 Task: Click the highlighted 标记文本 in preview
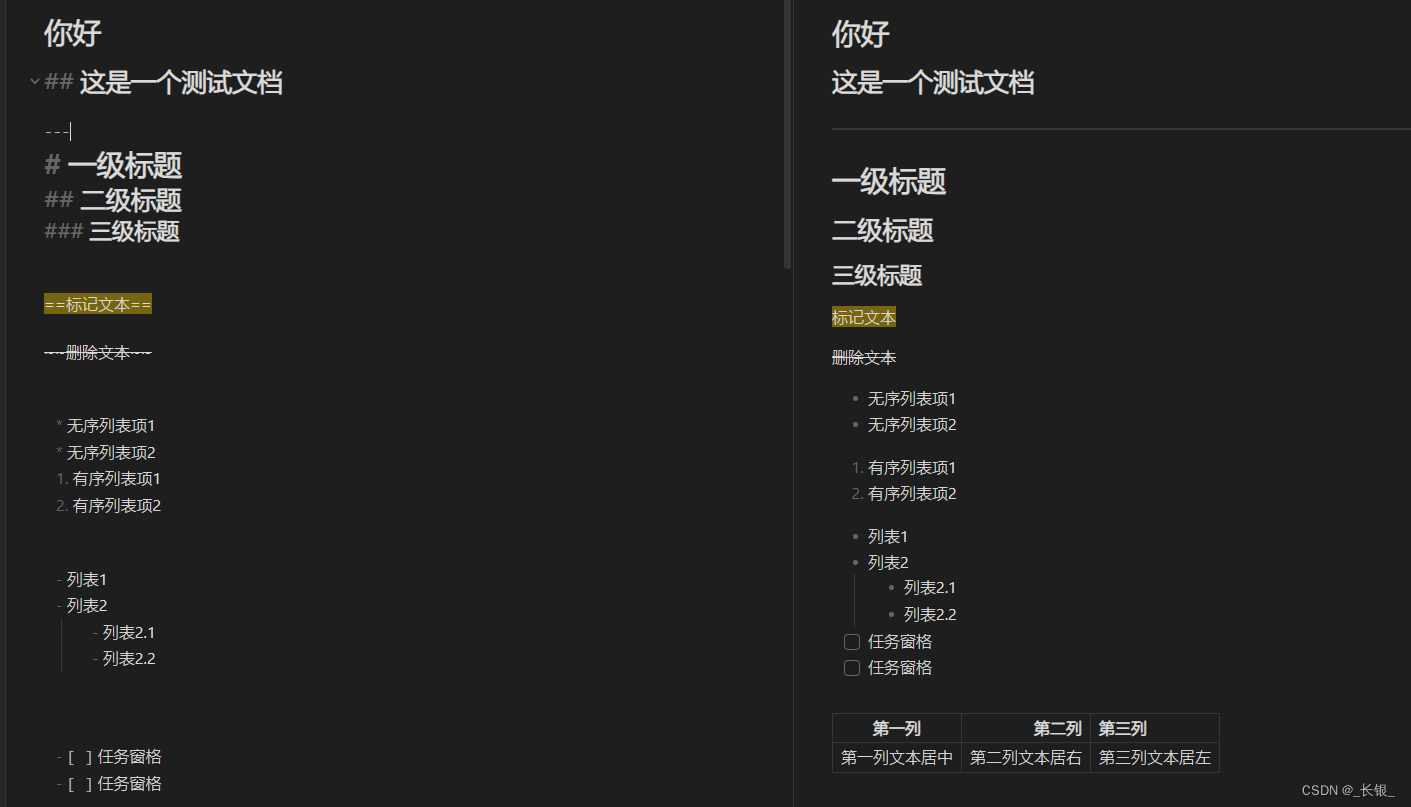coord(864,317)
